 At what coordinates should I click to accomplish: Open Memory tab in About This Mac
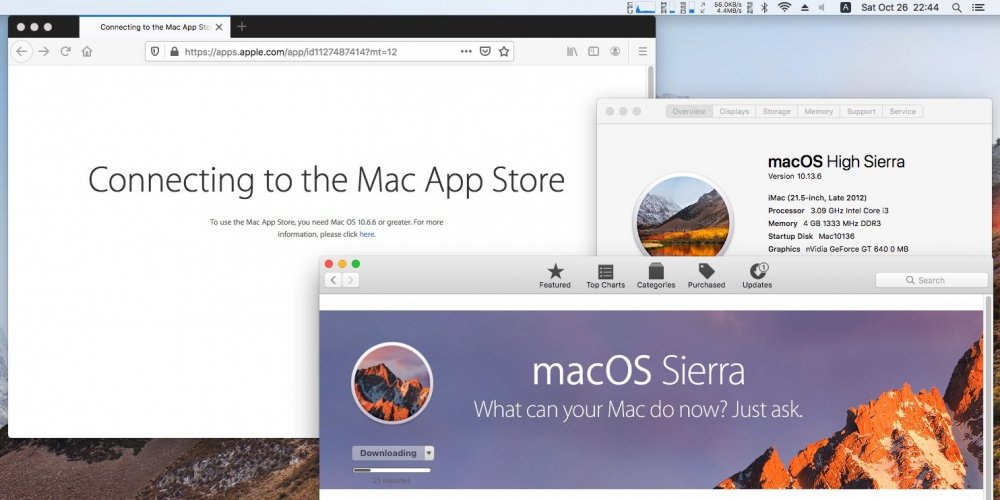(x=818, y=112)
